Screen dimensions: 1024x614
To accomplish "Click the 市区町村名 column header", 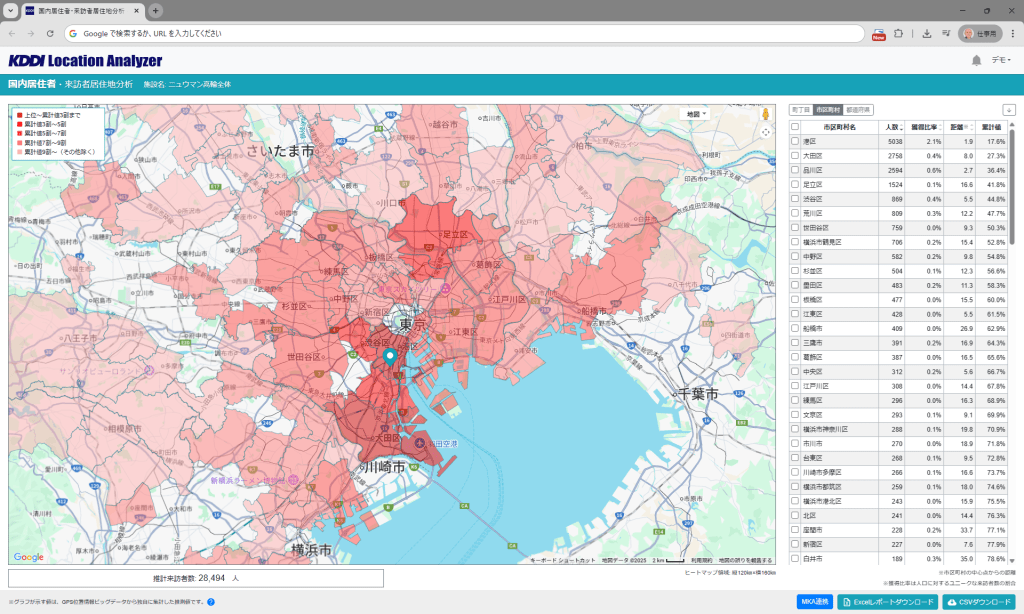I will pos(839,127).
